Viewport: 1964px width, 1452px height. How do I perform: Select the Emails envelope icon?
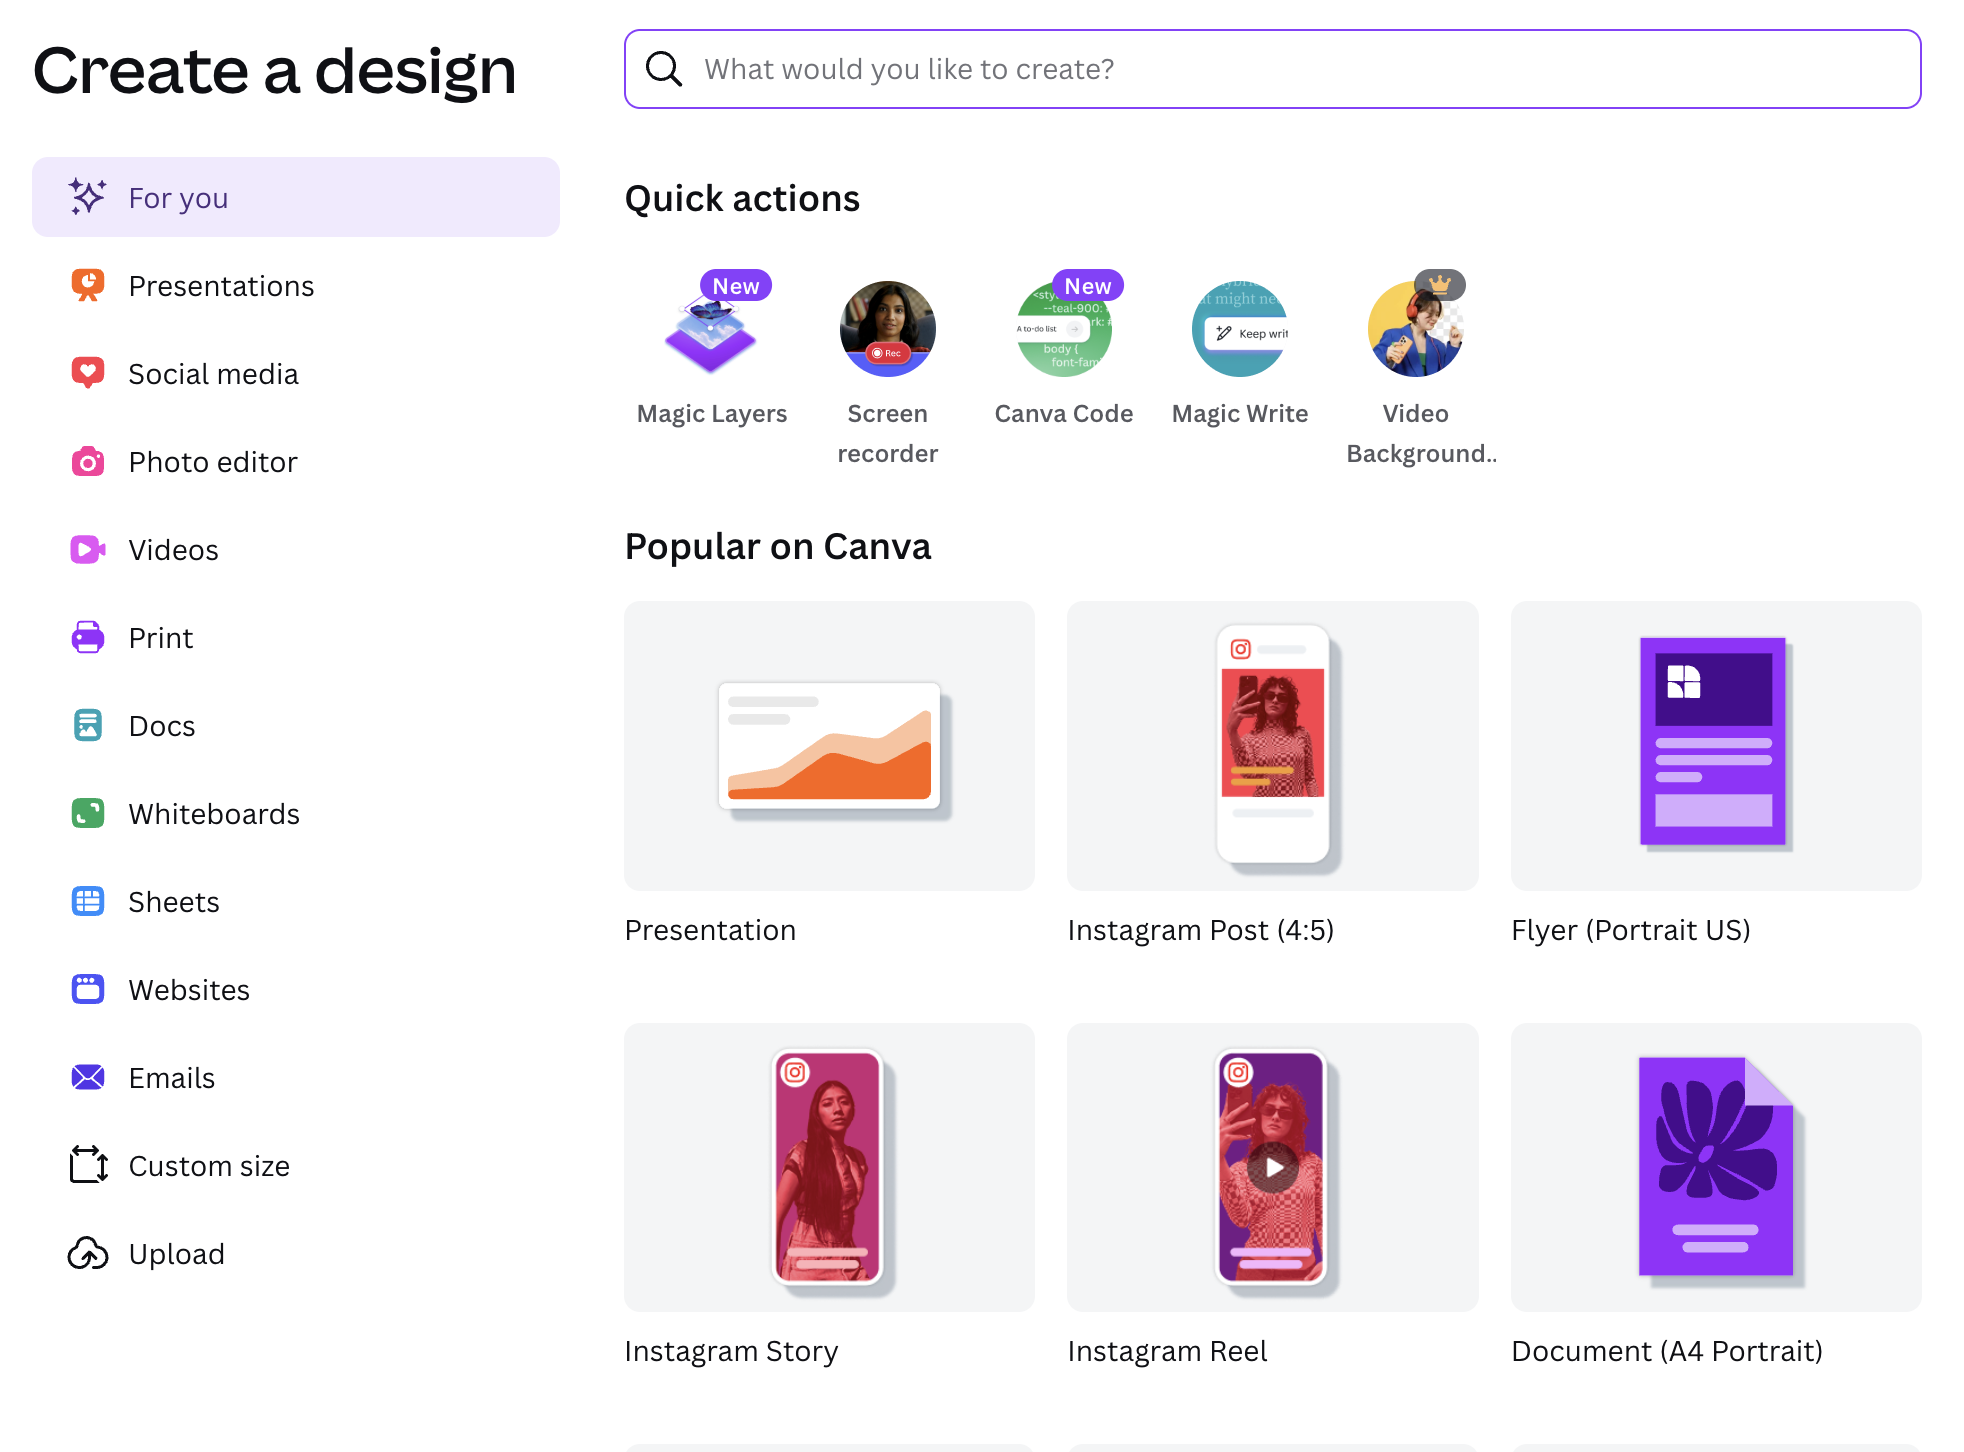[x=88, y=1077]
